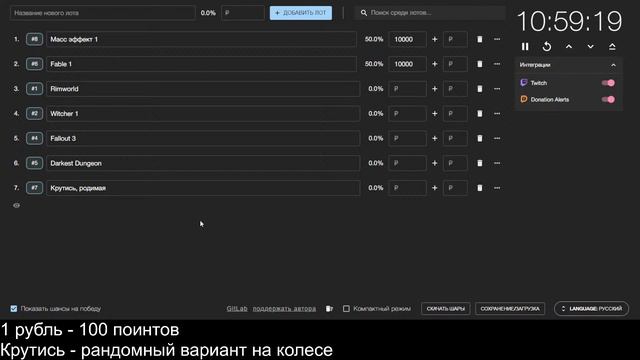Click СОХРАНЕНИЕ/ЗАГРУЗКА button
640x360 pixels.
click(x=510, y=309)
